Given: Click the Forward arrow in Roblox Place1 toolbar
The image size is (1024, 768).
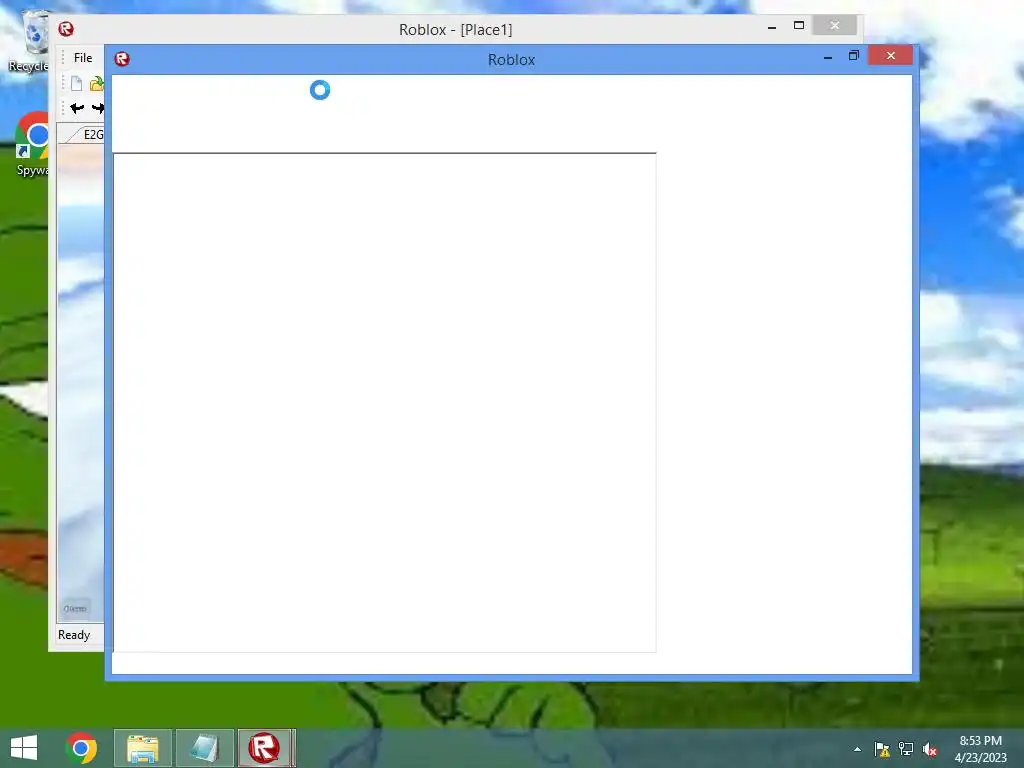Looking at the screenshot, I should click(97, 108).
